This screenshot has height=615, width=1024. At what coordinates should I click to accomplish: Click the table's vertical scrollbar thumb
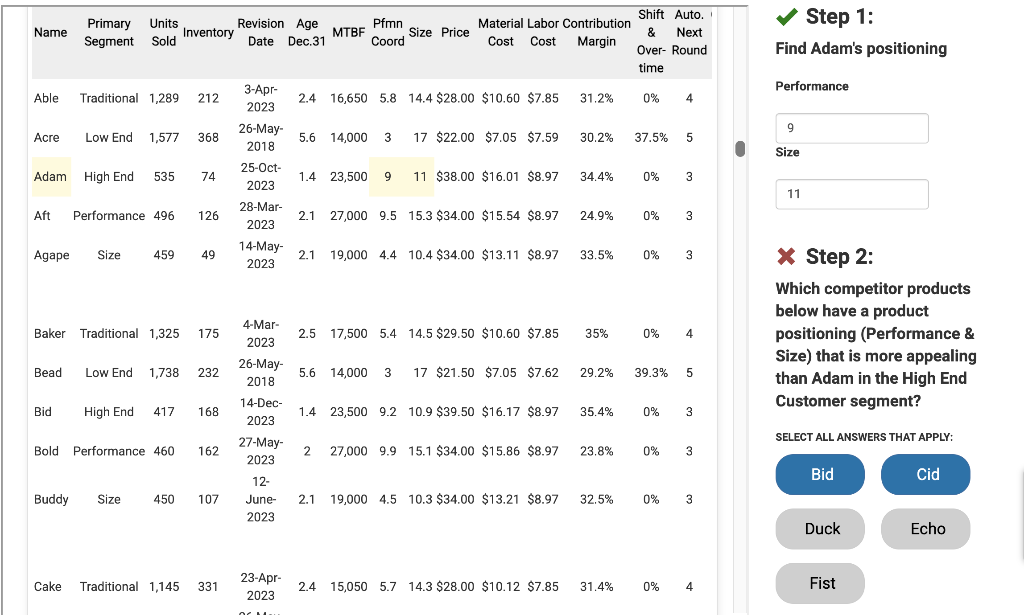tap(740, 149)
